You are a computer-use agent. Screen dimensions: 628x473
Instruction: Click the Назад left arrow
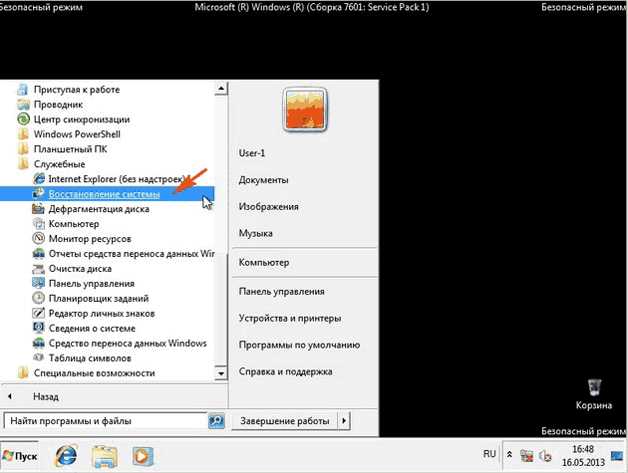click(x=10, y=397)
